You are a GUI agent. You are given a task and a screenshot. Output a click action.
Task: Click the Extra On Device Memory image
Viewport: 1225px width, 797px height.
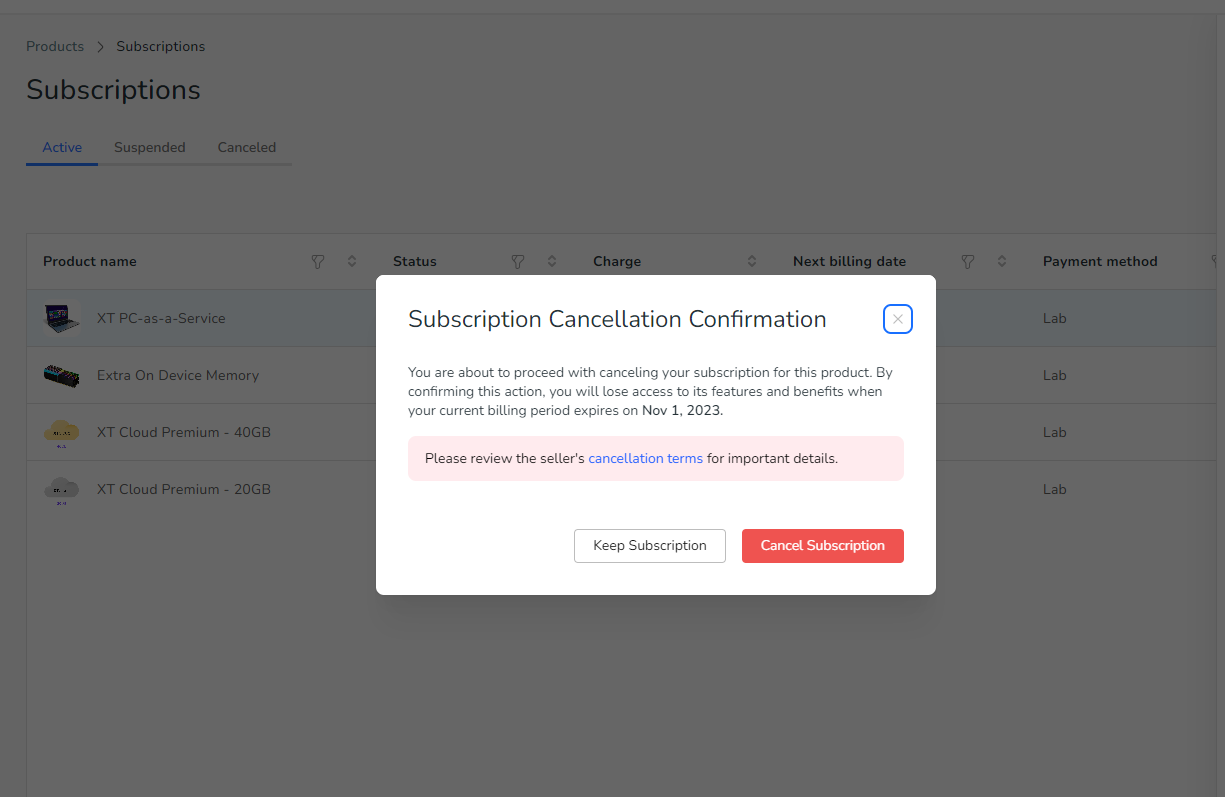pos(62,376)
